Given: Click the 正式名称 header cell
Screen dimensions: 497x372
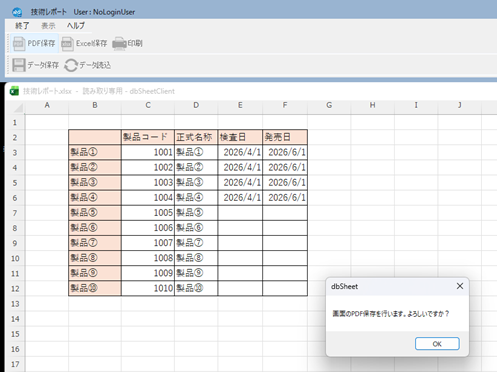Looking at the screenshot, I should click(x=196, y=137).
